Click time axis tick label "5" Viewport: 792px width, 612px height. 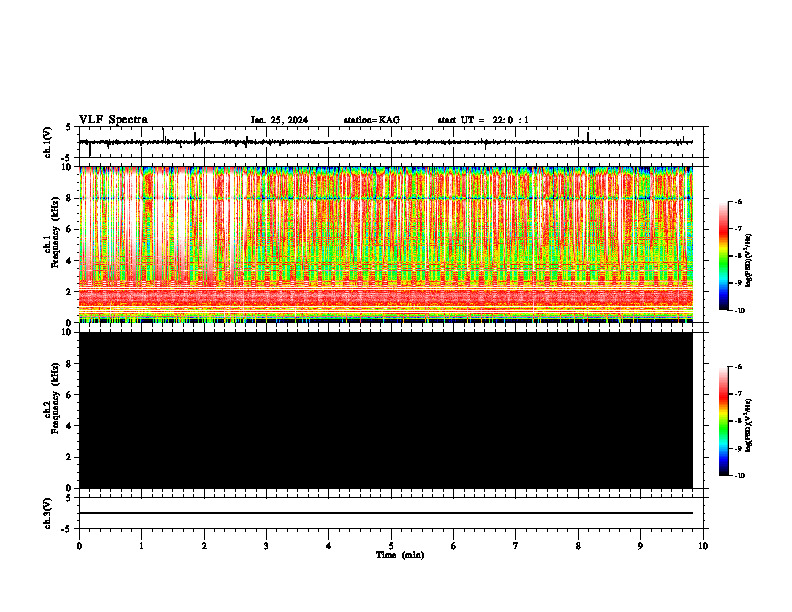coord(391,546)
